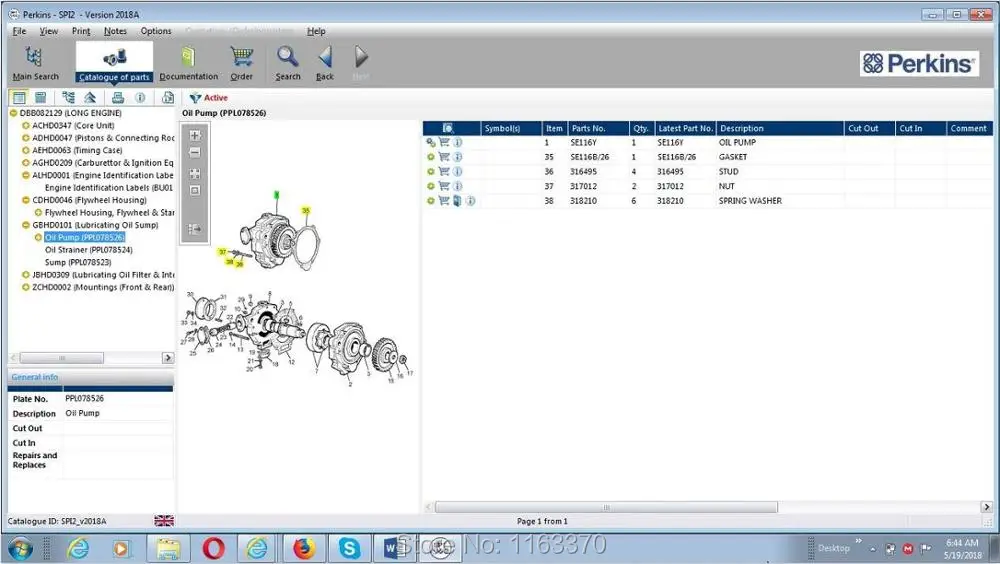
Task: Expand ZCHD0002 Mountings (Front & Rear) node
Action: [26, 287]
